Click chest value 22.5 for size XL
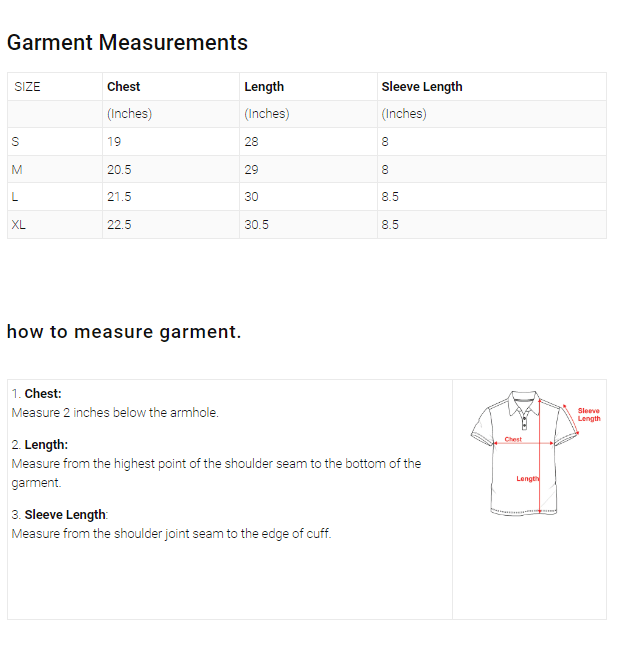630x662 pixels. click(119, 225)
